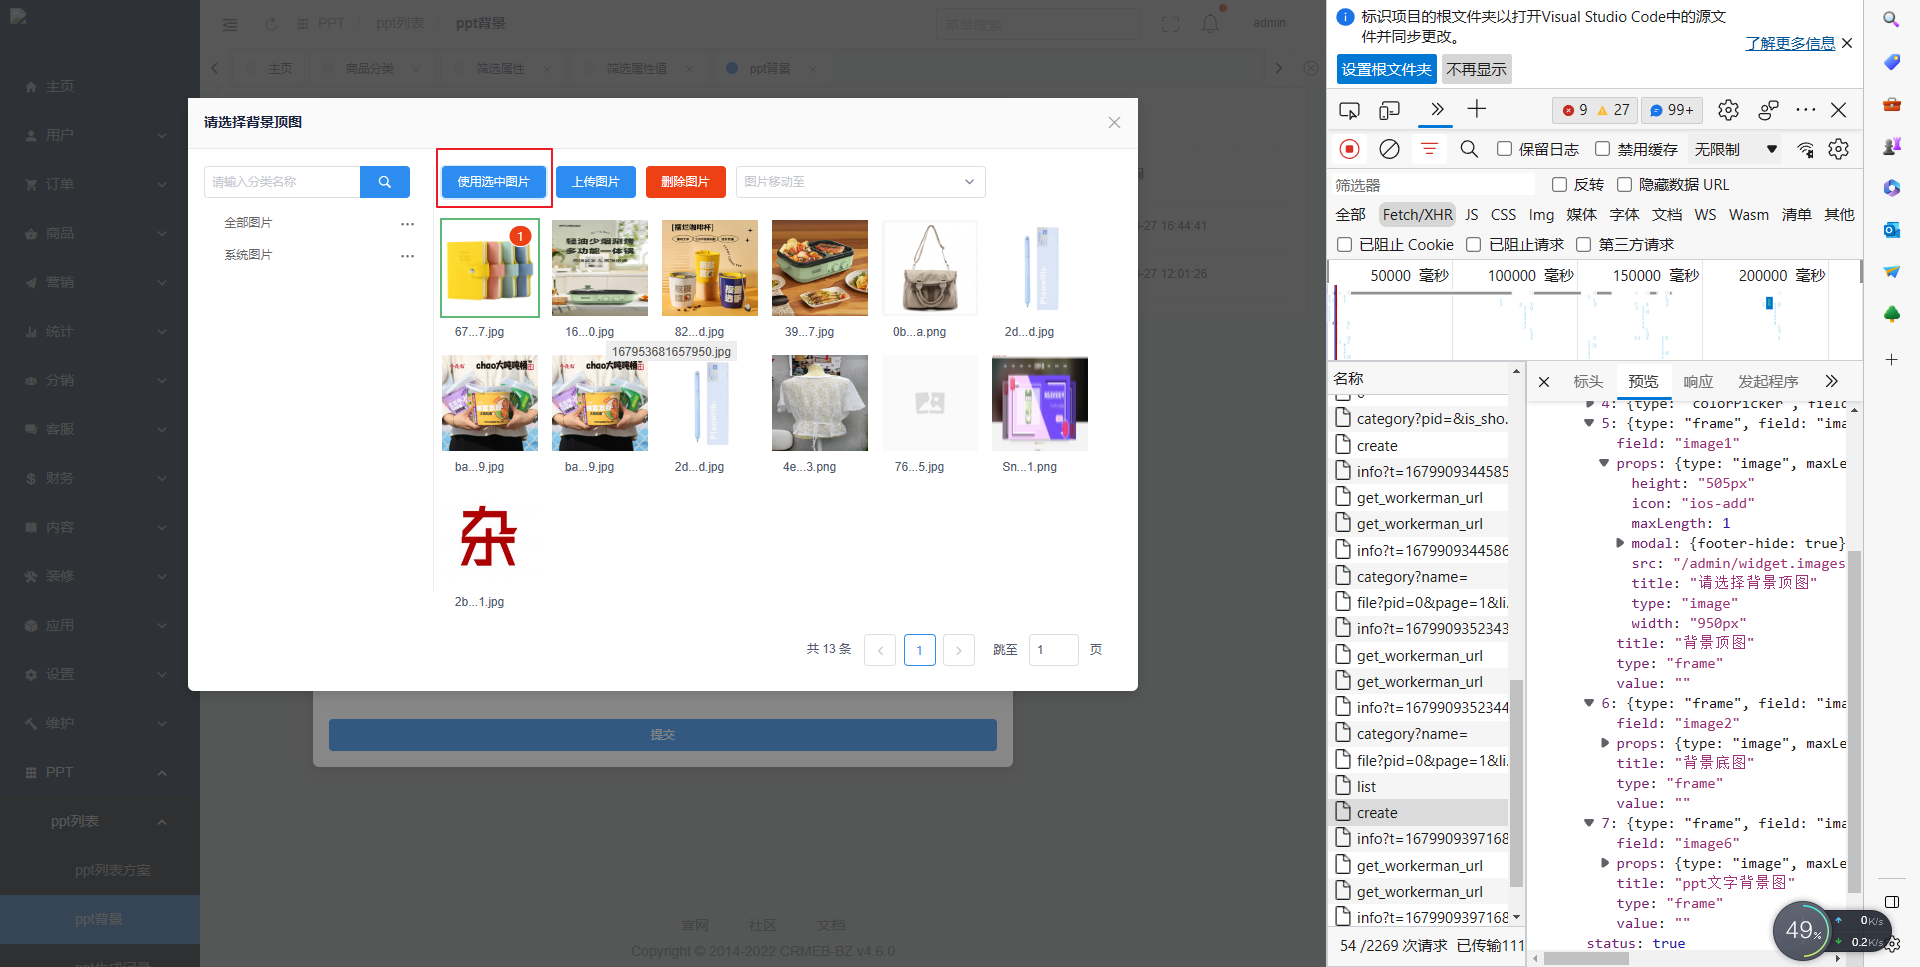Select the 0b...a.png handbag thumbnail
This screenshot has height=967, width=1920.
tap(930, 268)
